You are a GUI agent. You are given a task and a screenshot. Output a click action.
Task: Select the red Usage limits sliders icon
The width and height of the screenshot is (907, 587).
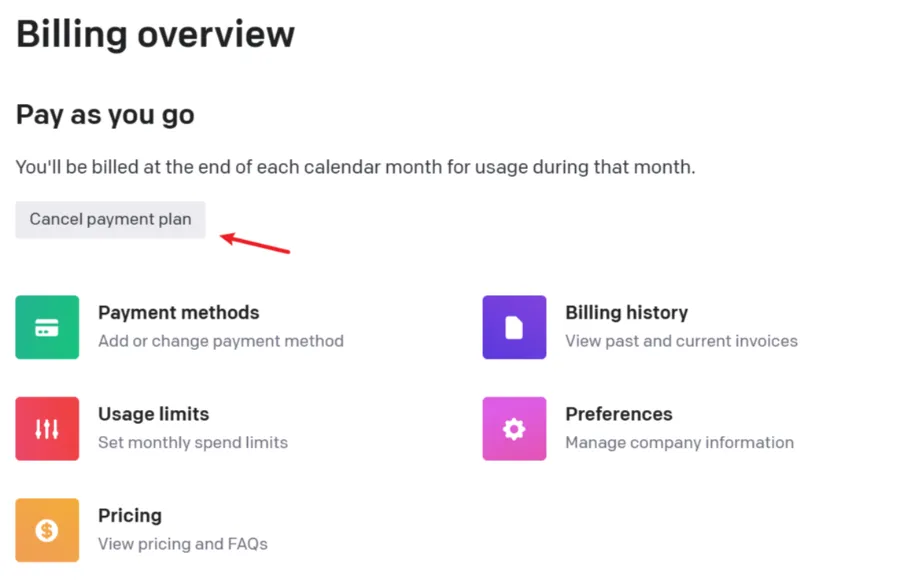47,429
